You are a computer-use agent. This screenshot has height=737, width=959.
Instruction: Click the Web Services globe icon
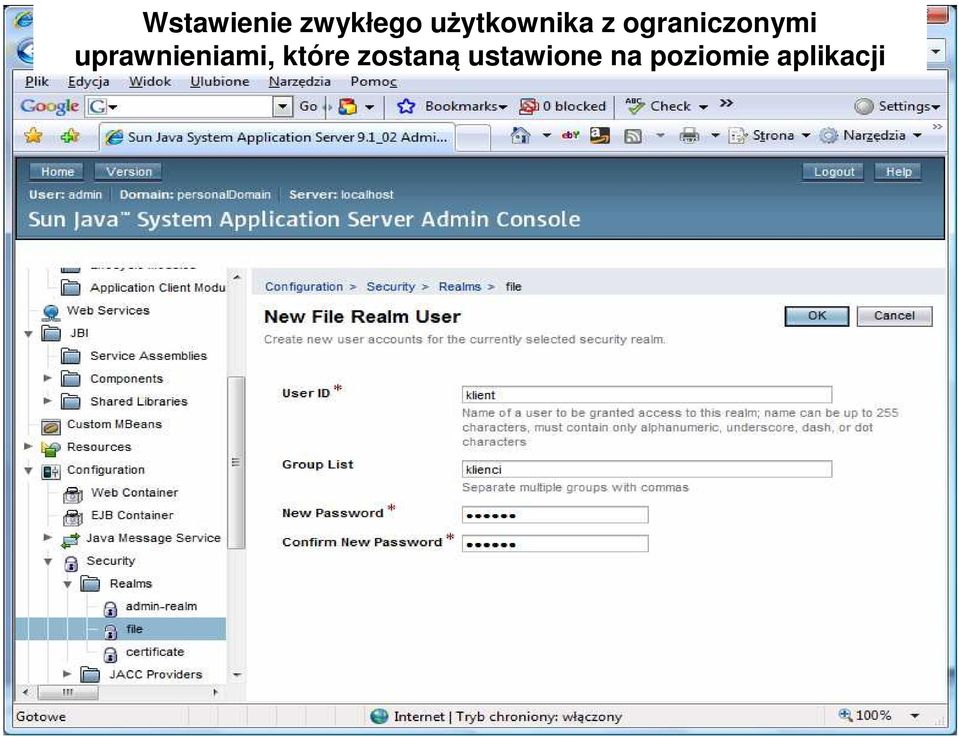[x=51, y=311]
